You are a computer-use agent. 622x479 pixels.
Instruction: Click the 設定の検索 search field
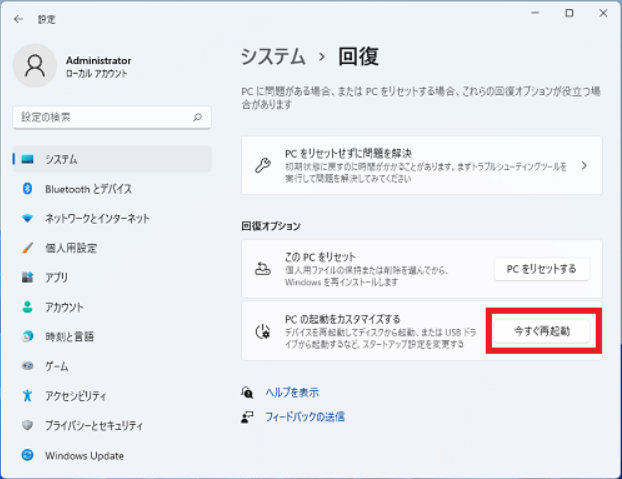(x=100, y=117)
